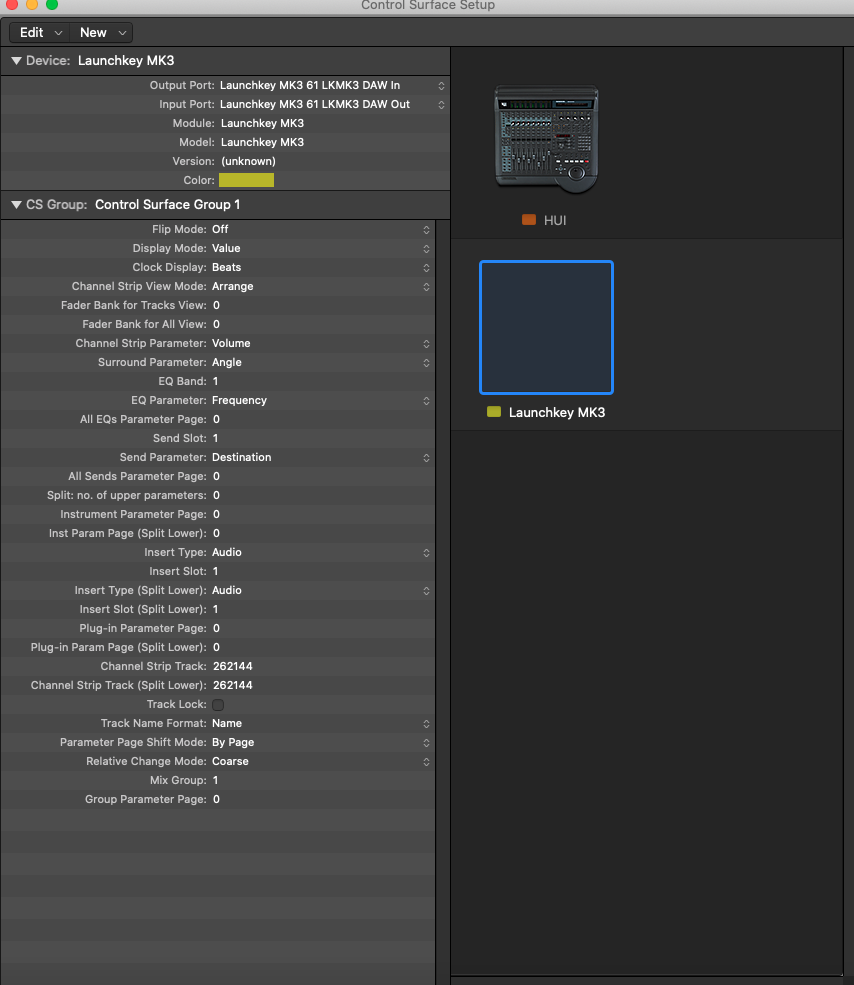Click the Control Surface Group 1 name
The height and width of the screenshot is (985, 854).
click(167, 205)
